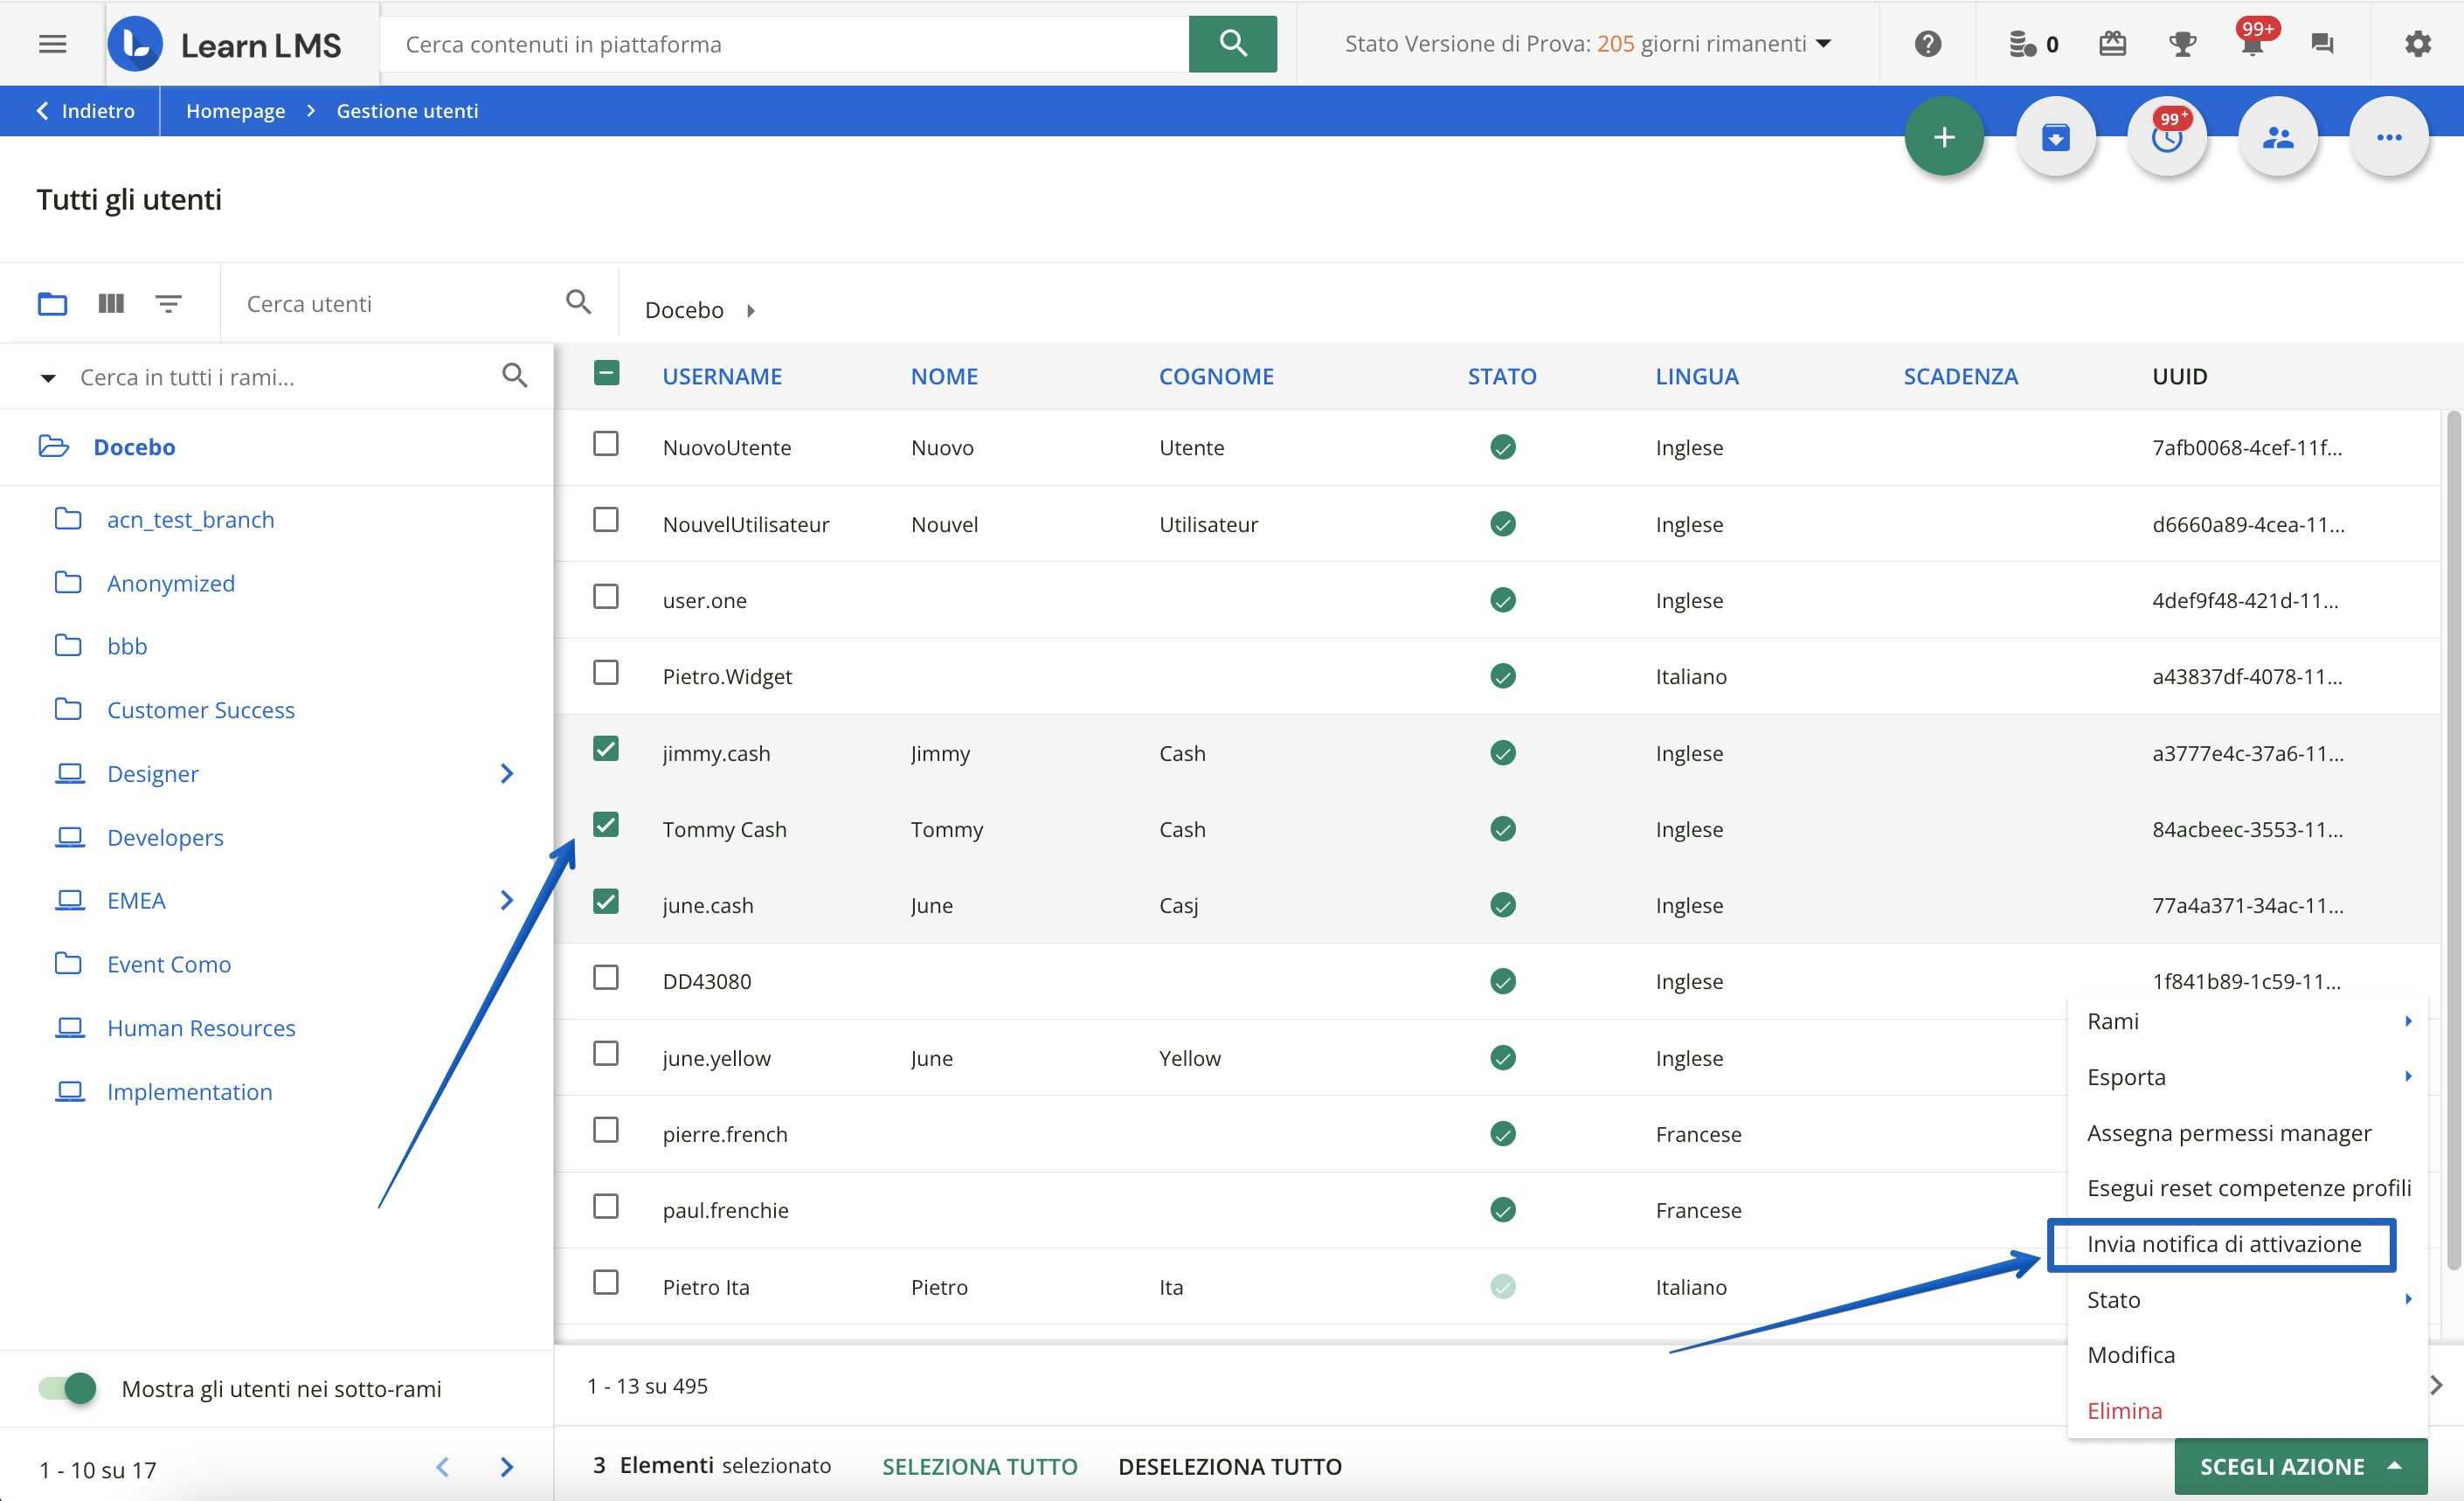Click the help question mark icon
Screen dimensions: 2464x1501
tap(1927, 44)
